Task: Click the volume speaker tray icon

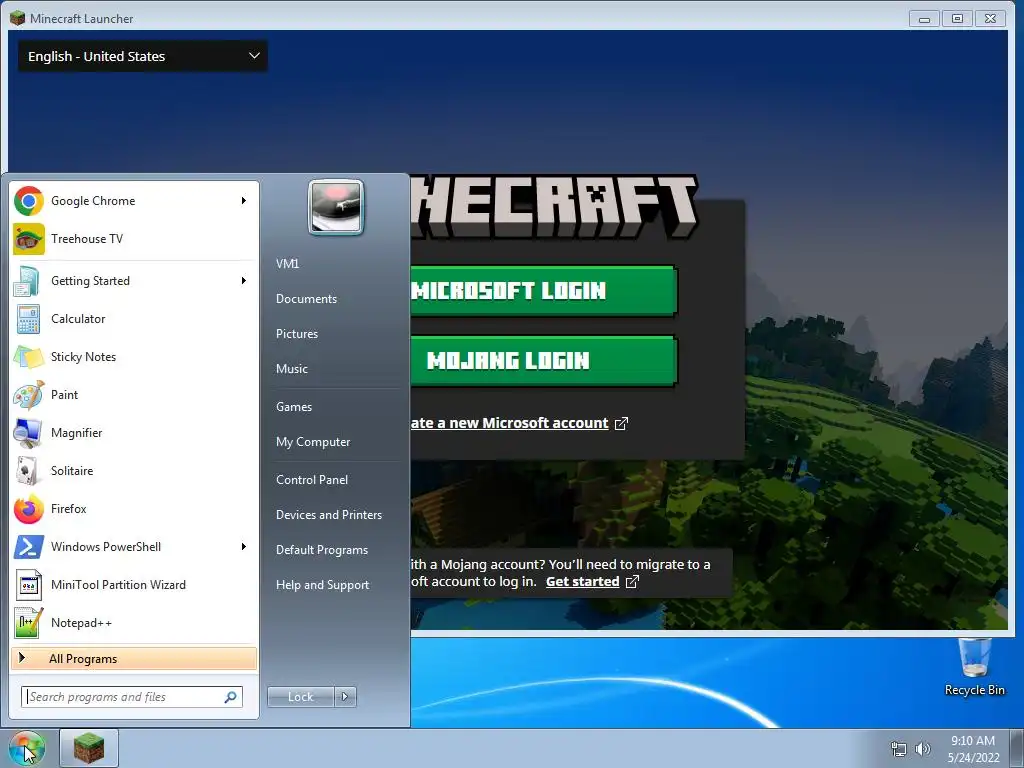Action: pos(923,749)
